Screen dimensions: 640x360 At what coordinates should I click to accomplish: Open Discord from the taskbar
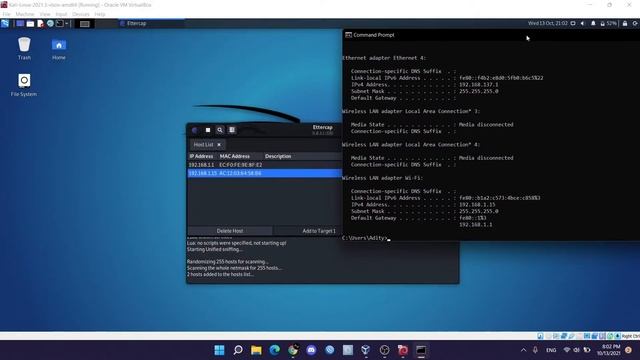click(x=311, y=350)
